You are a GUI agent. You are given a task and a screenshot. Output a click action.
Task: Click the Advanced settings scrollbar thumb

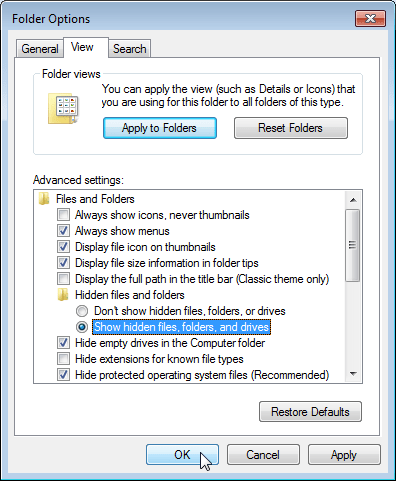click(353, 245)
